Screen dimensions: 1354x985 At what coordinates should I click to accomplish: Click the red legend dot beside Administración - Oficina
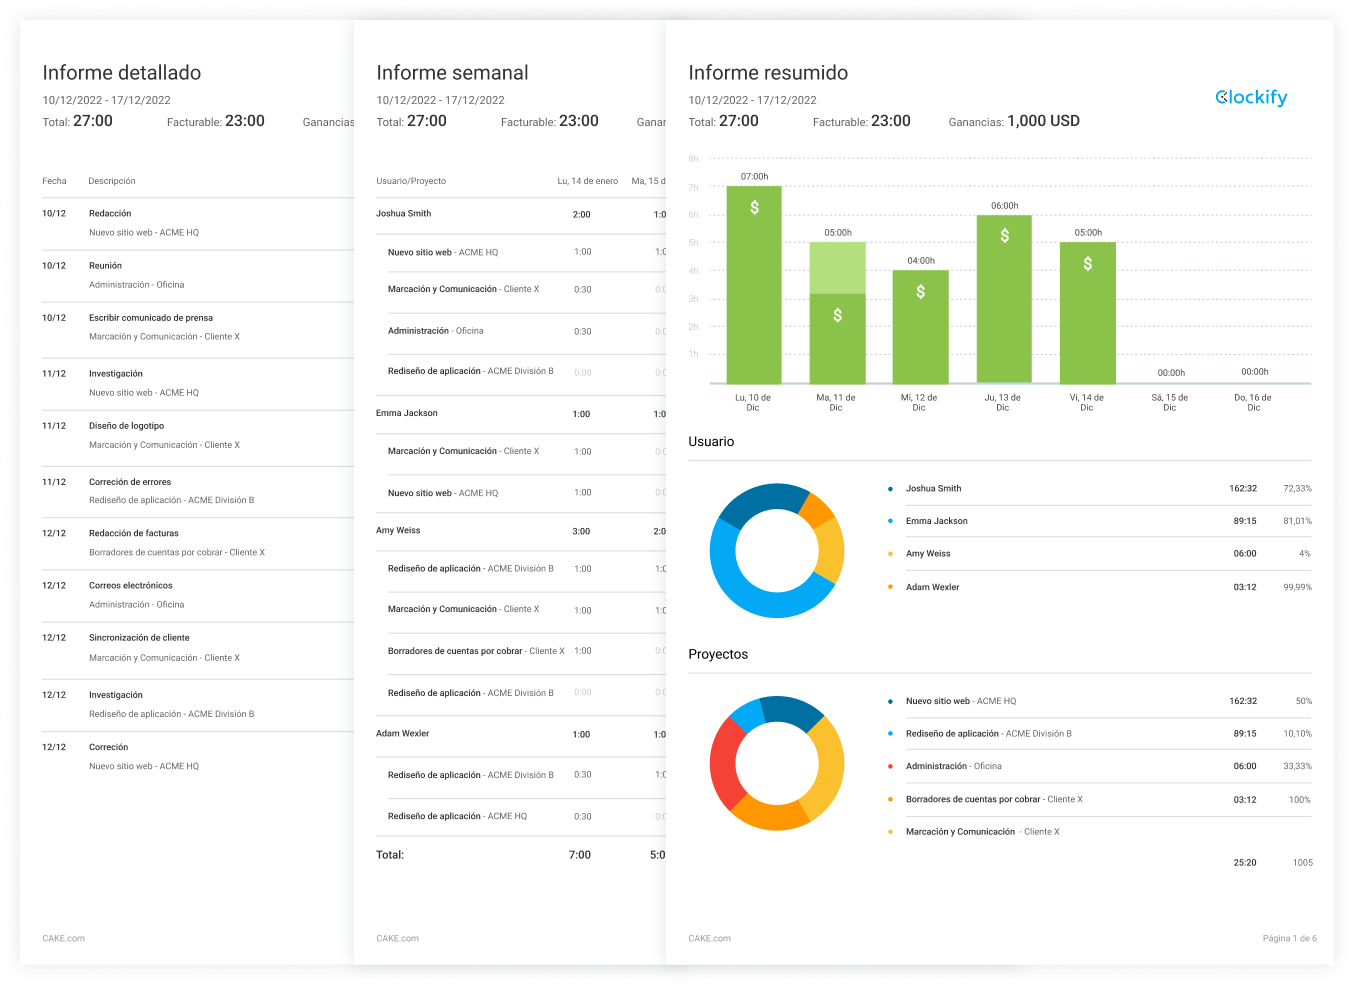click(x=890, y=766)
